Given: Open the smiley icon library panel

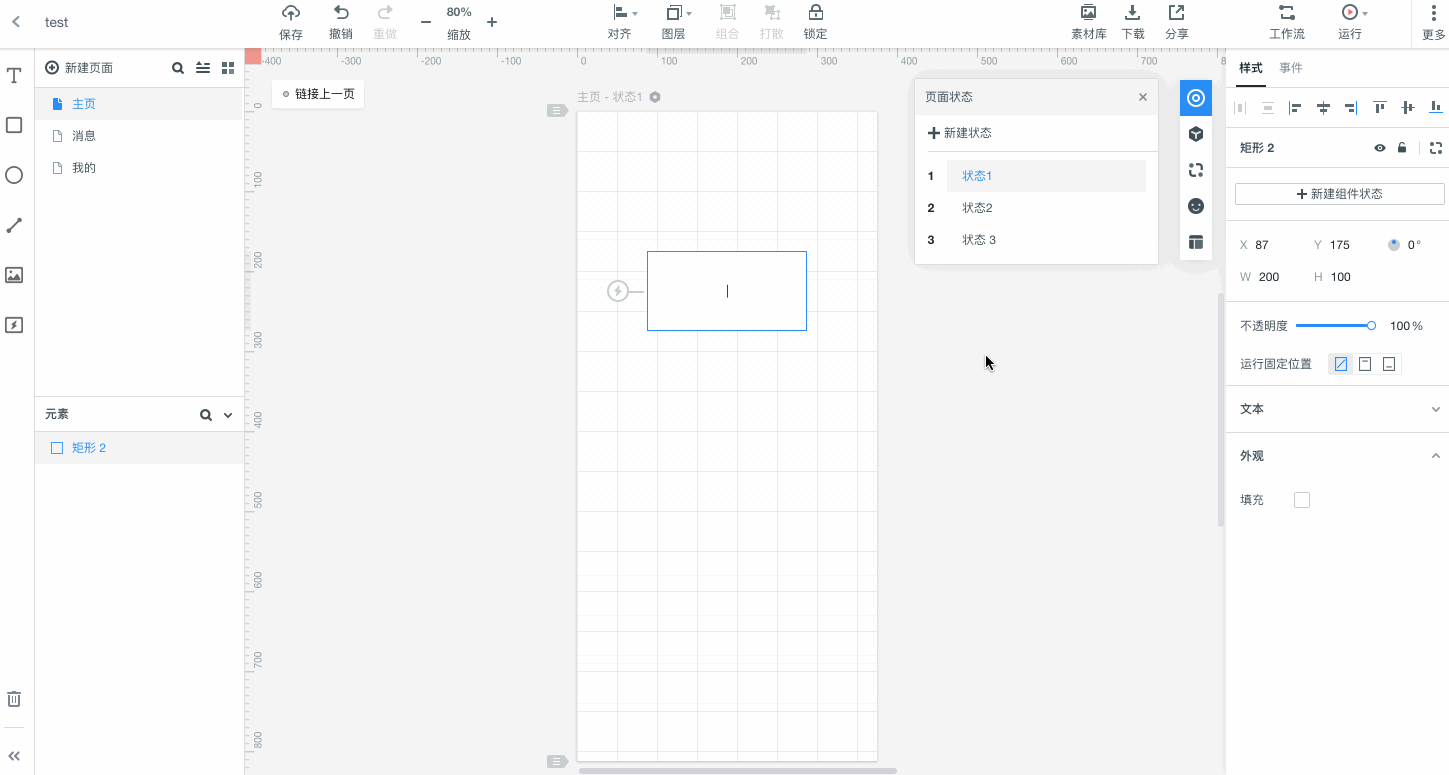Looking at the screenshot, I should [x=1196, y=206].
